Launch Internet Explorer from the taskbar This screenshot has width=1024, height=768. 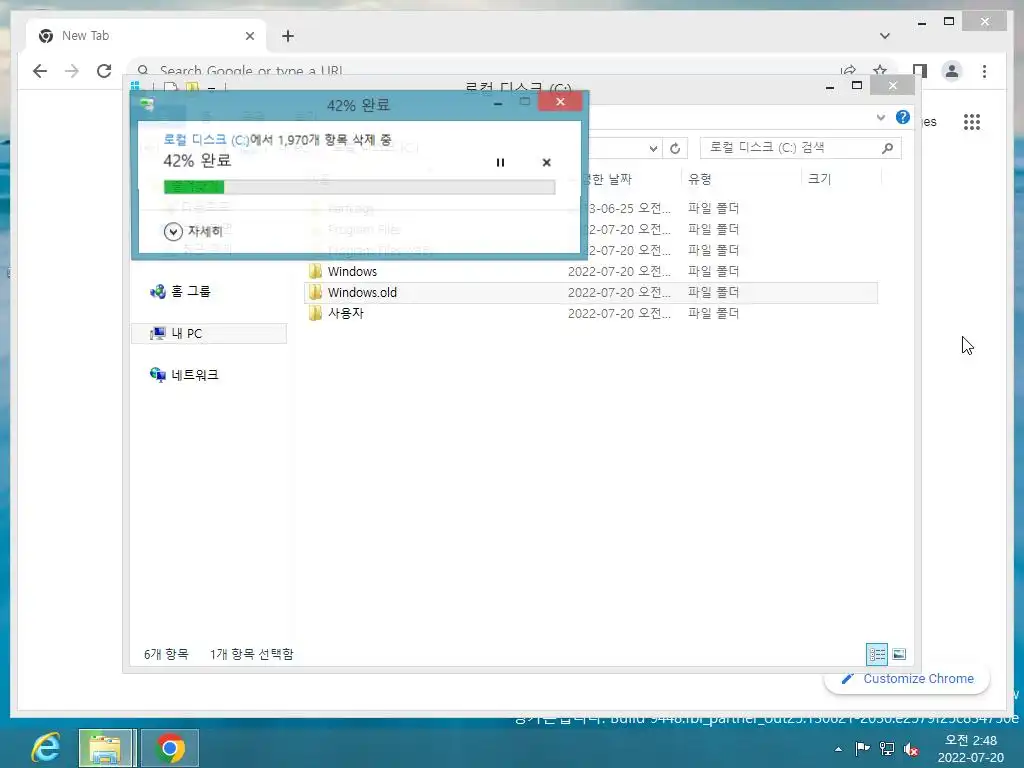pyautogui.click(x=46, y=748)
